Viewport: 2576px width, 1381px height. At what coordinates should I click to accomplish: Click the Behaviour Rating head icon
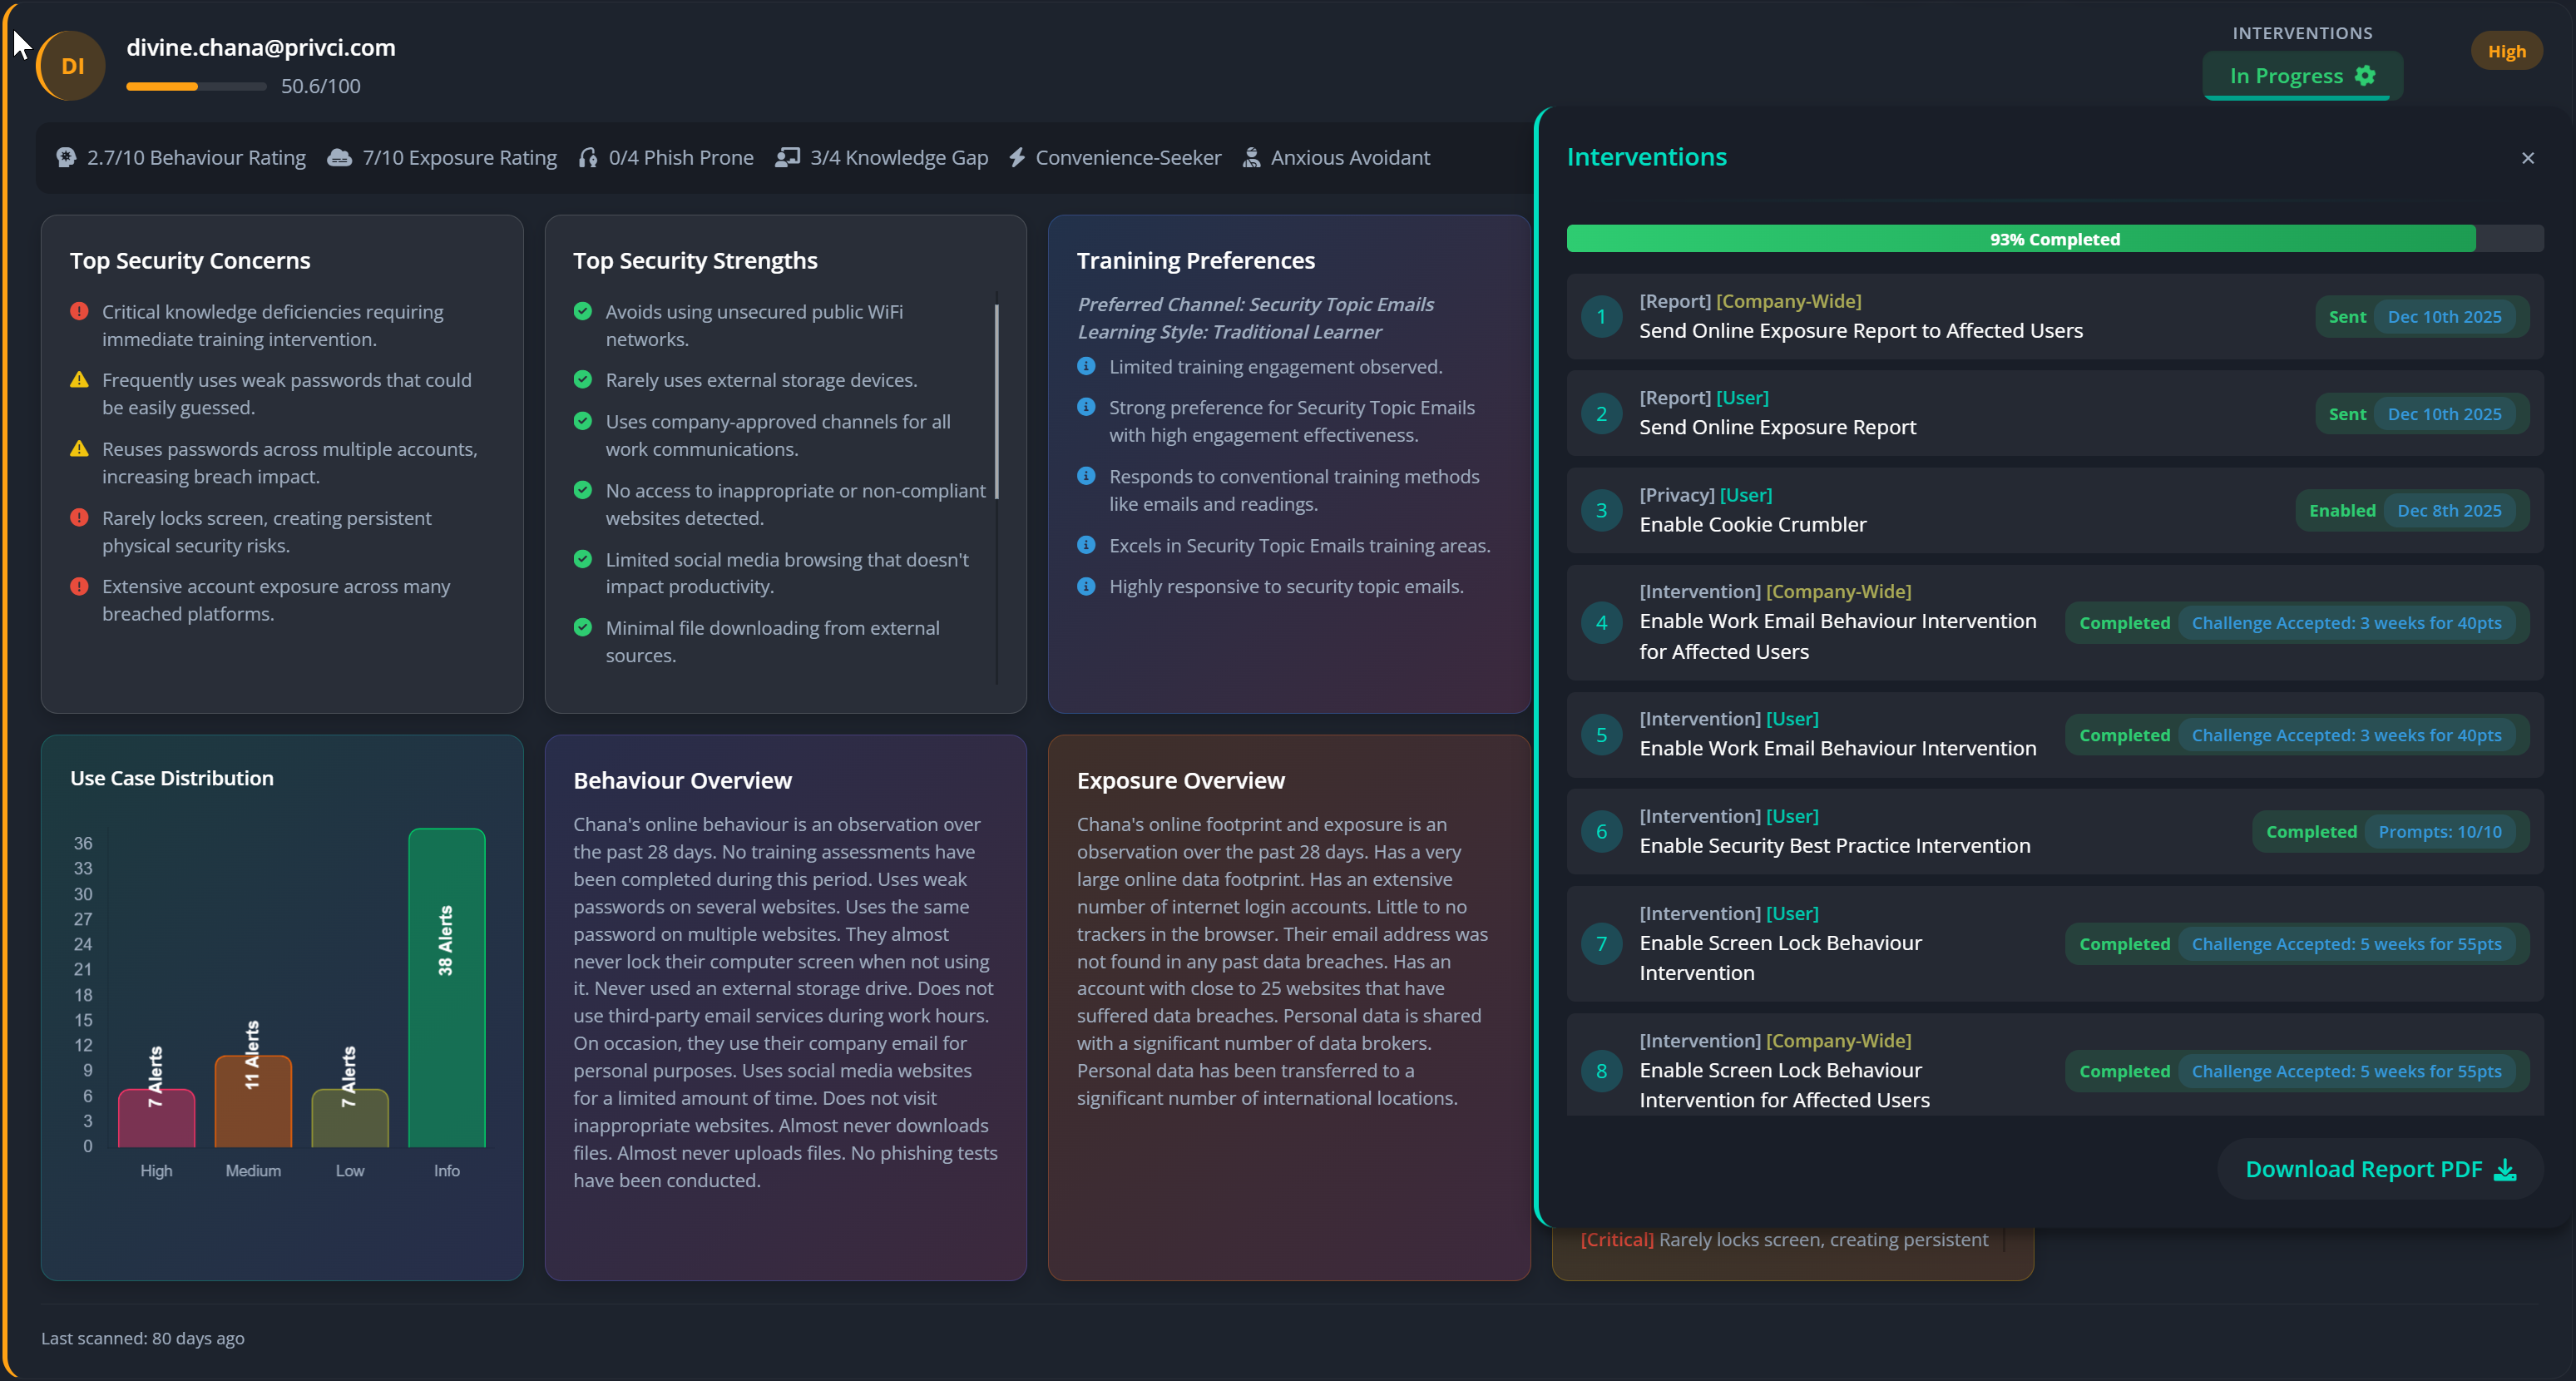click(66, 157)
